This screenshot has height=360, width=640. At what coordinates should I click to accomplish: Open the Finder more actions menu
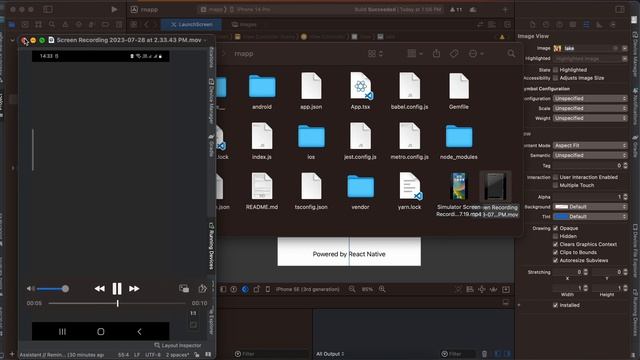(x=476, y=53)
